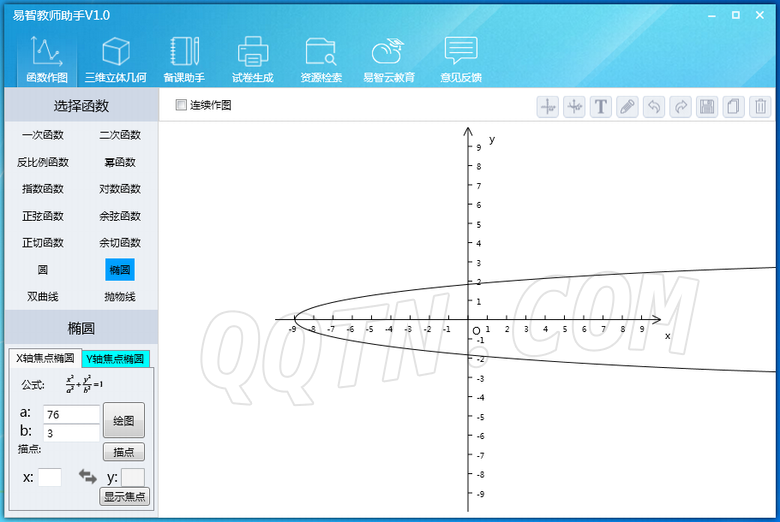Image resolution: width=780 pixels, height=522 pixels.
Task: Select 双曲线 hyperbola from function list
Action: tap(43, 296)
